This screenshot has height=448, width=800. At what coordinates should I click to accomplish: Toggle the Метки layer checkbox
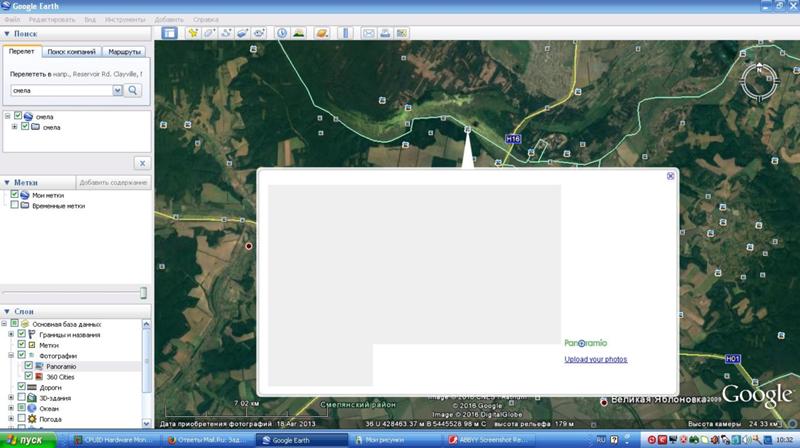tap(21, 344)
